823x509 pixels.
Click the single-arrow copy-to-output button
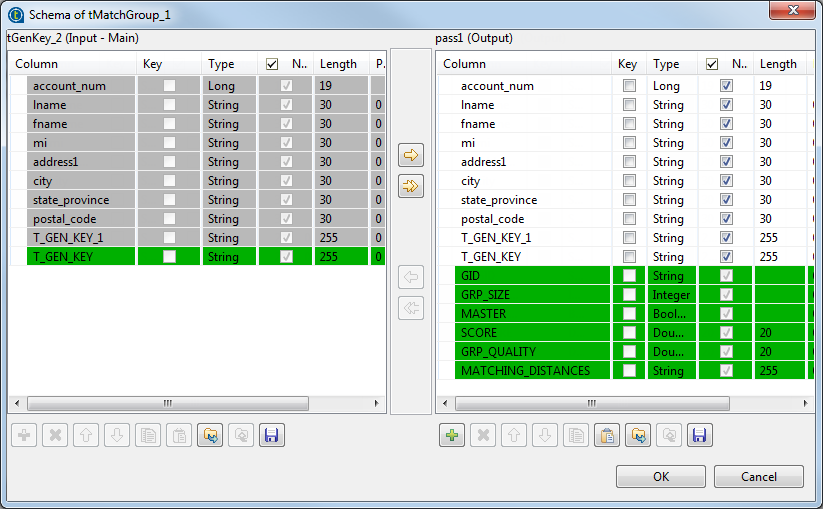[411, 155]
